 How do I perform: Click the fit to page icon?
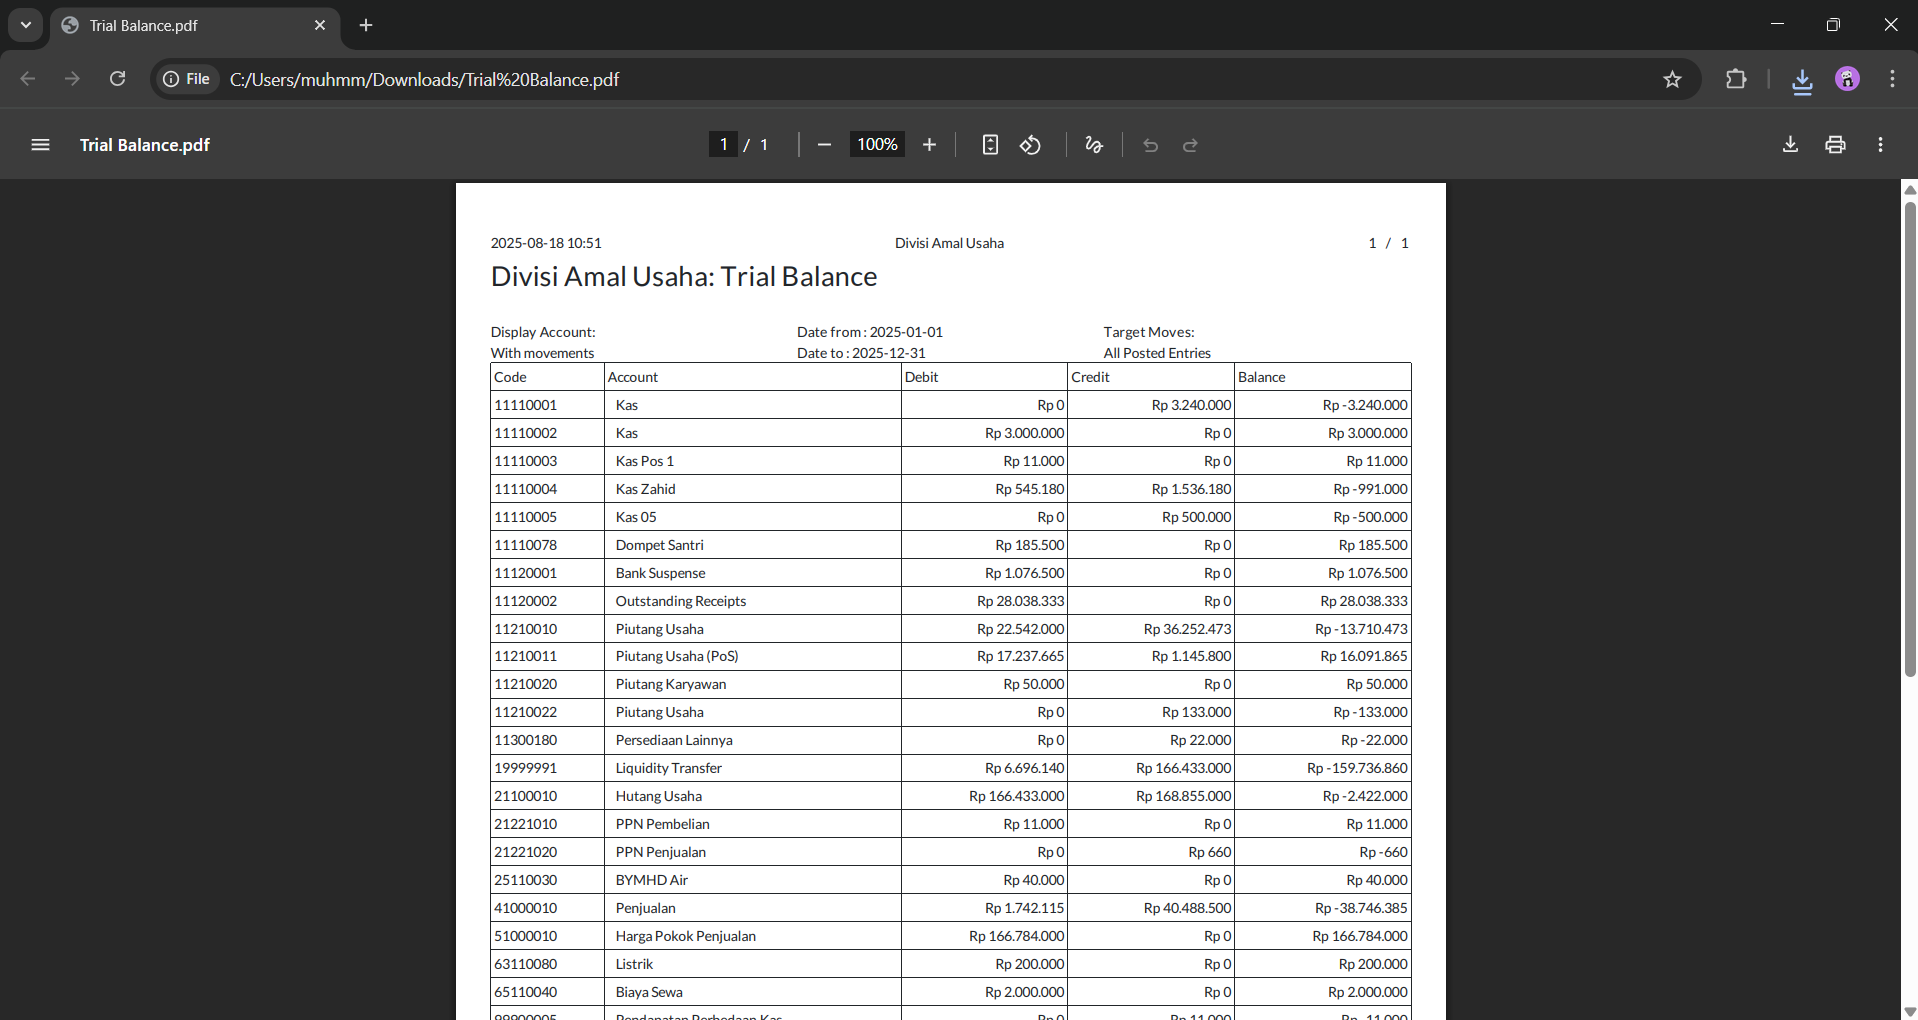pyautogui.click(x=990, y=145)
